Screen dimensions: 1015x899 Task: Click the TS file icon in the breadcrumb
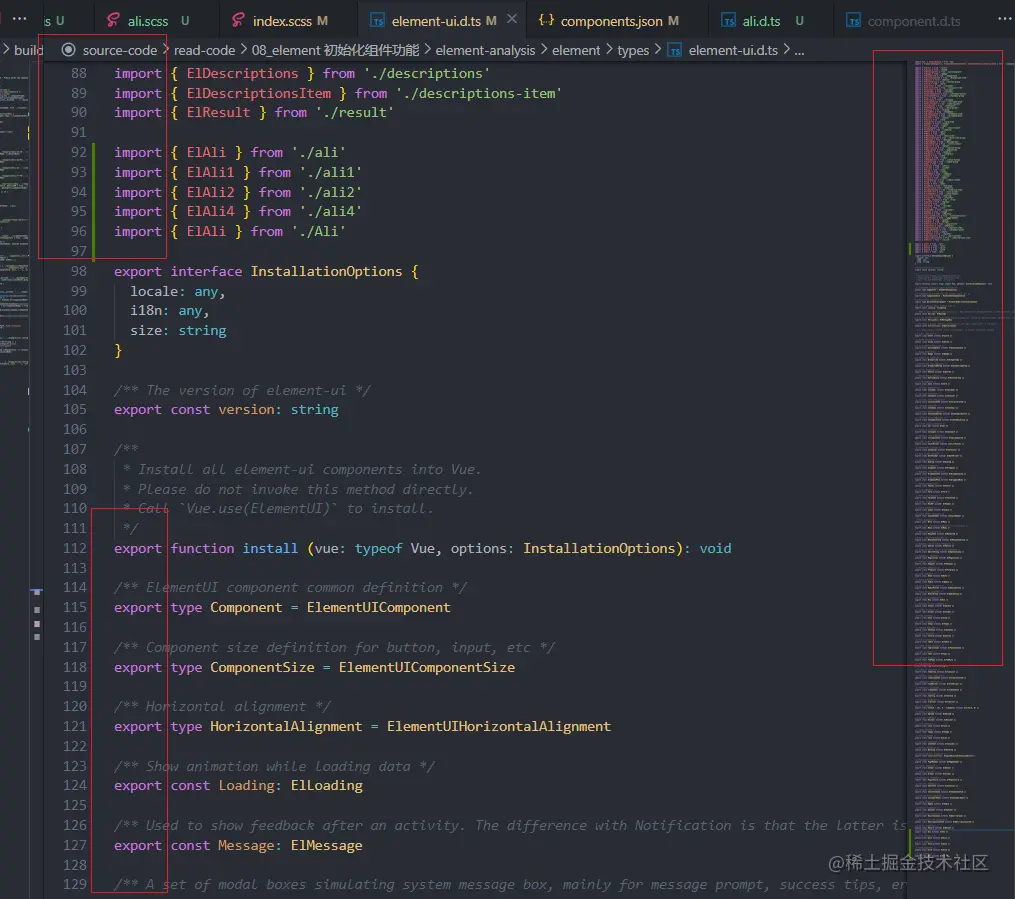point(675,50)
